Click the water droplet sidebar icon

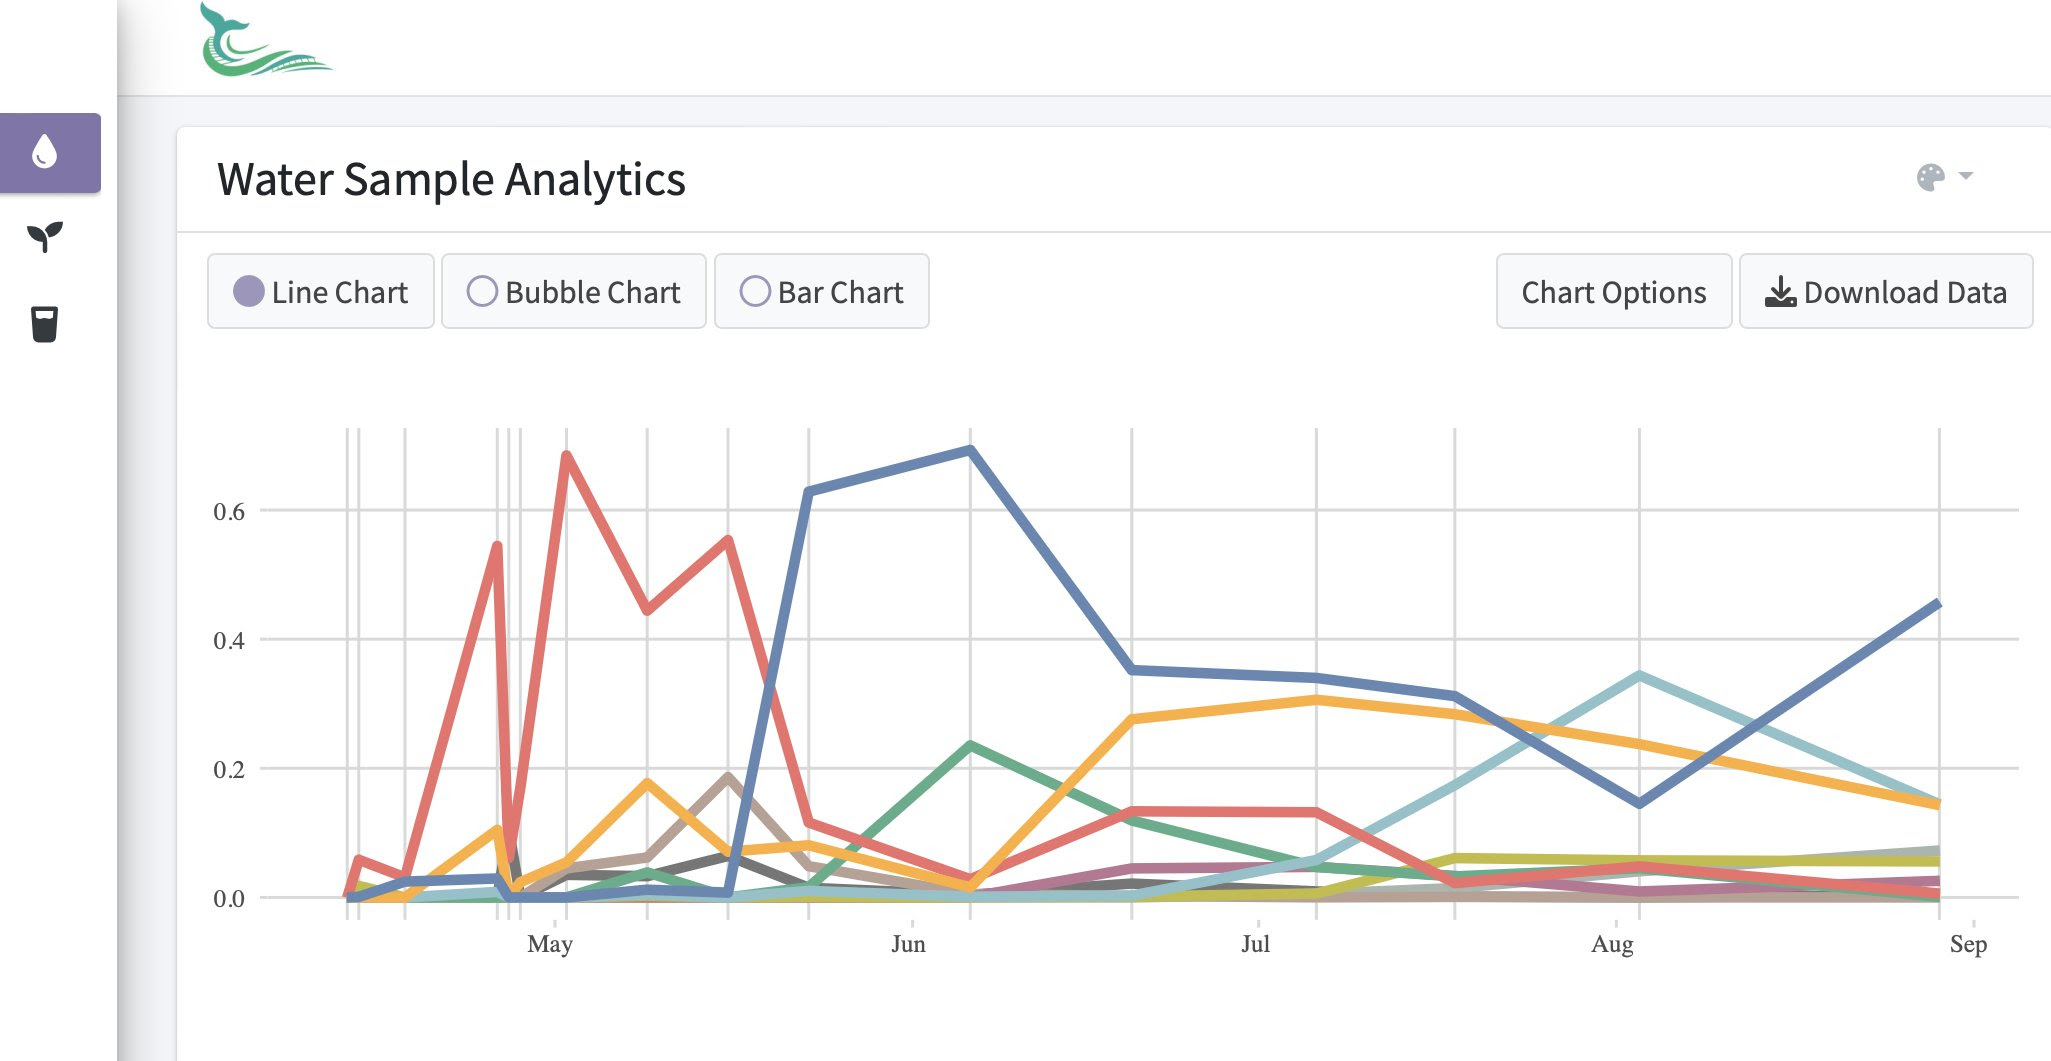45,152
